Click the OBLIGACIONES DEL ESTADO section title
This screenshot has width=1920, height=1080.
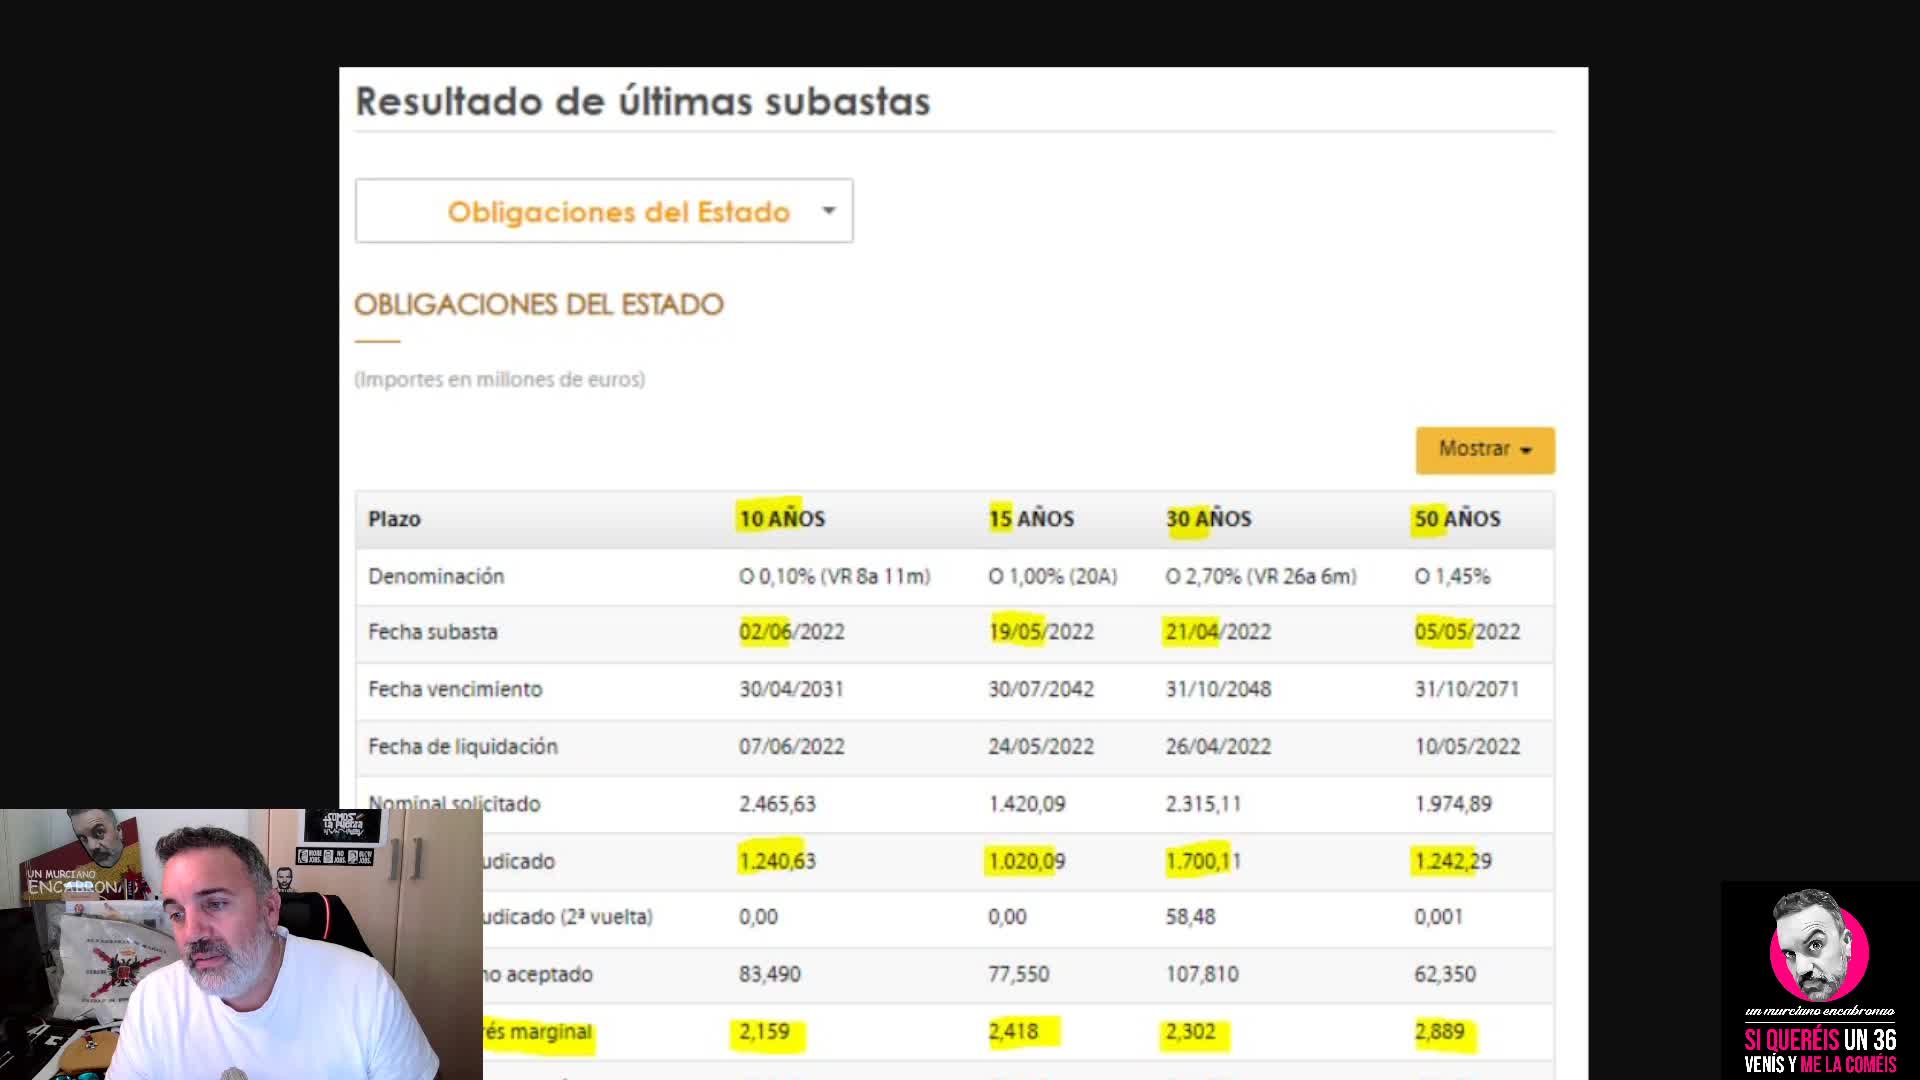(x=539, y=304)
